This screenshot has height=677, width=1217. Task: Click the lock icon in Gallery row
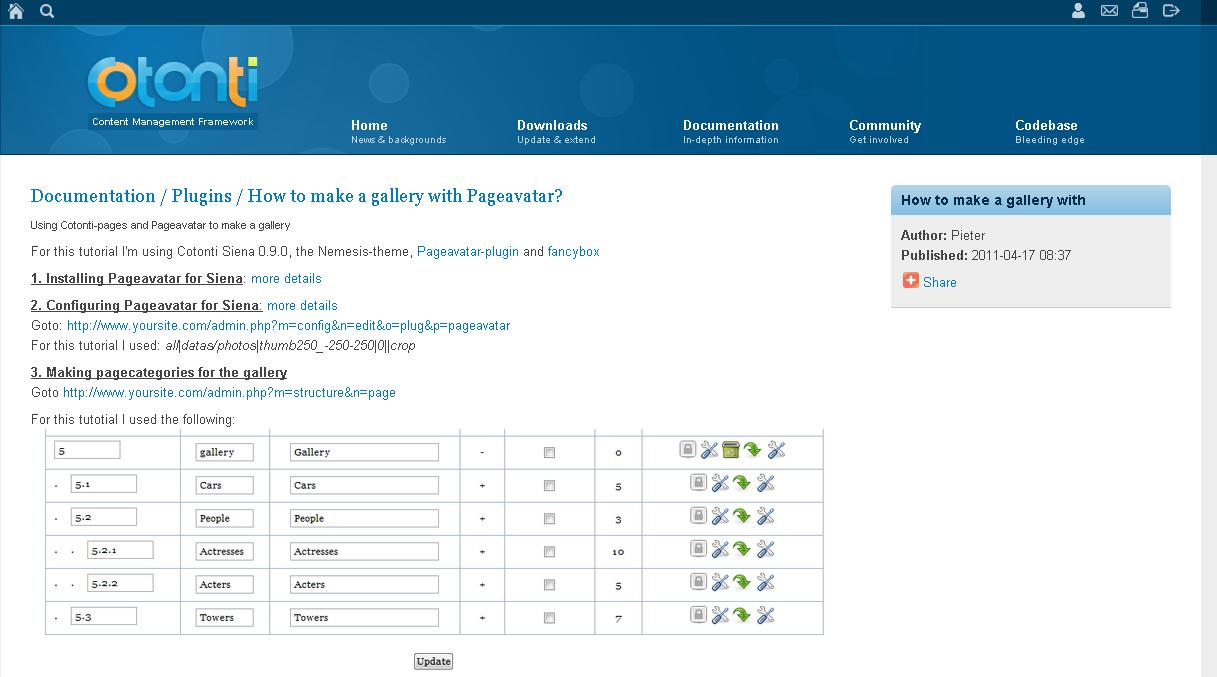pos(688,450)
